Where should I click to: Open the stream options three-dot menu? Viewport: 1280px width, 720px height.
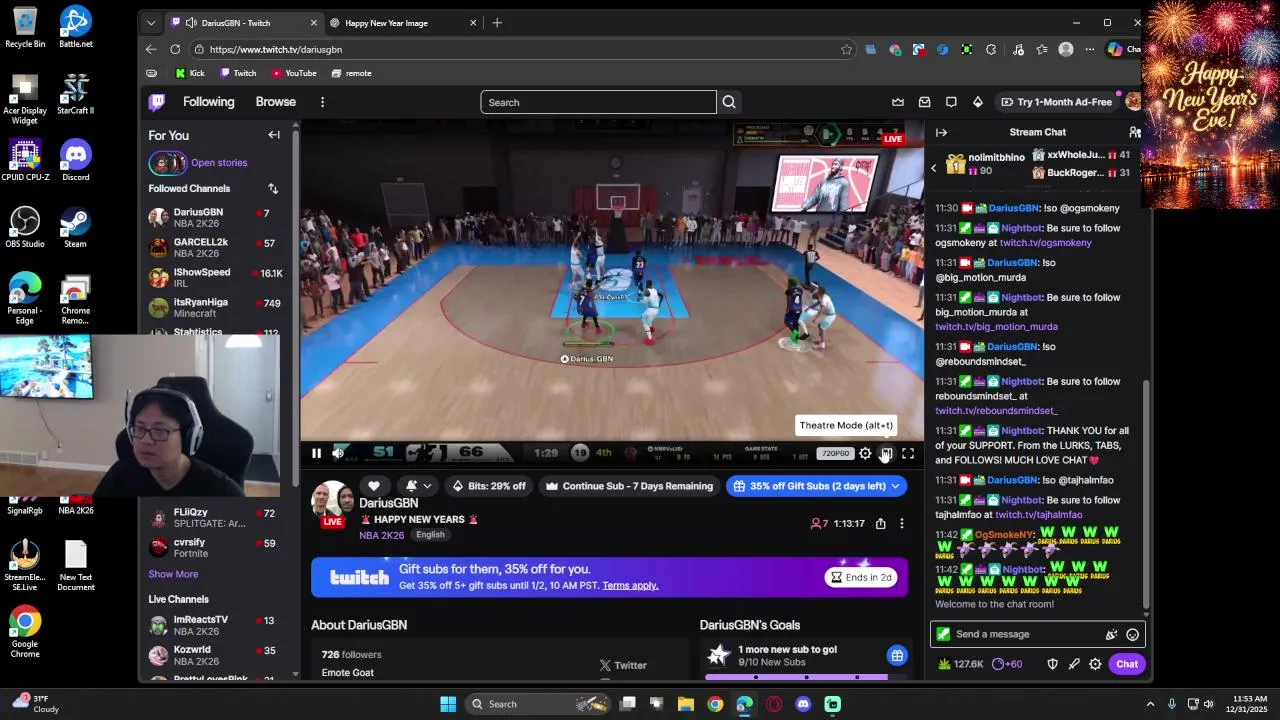(x=901, y=524)
